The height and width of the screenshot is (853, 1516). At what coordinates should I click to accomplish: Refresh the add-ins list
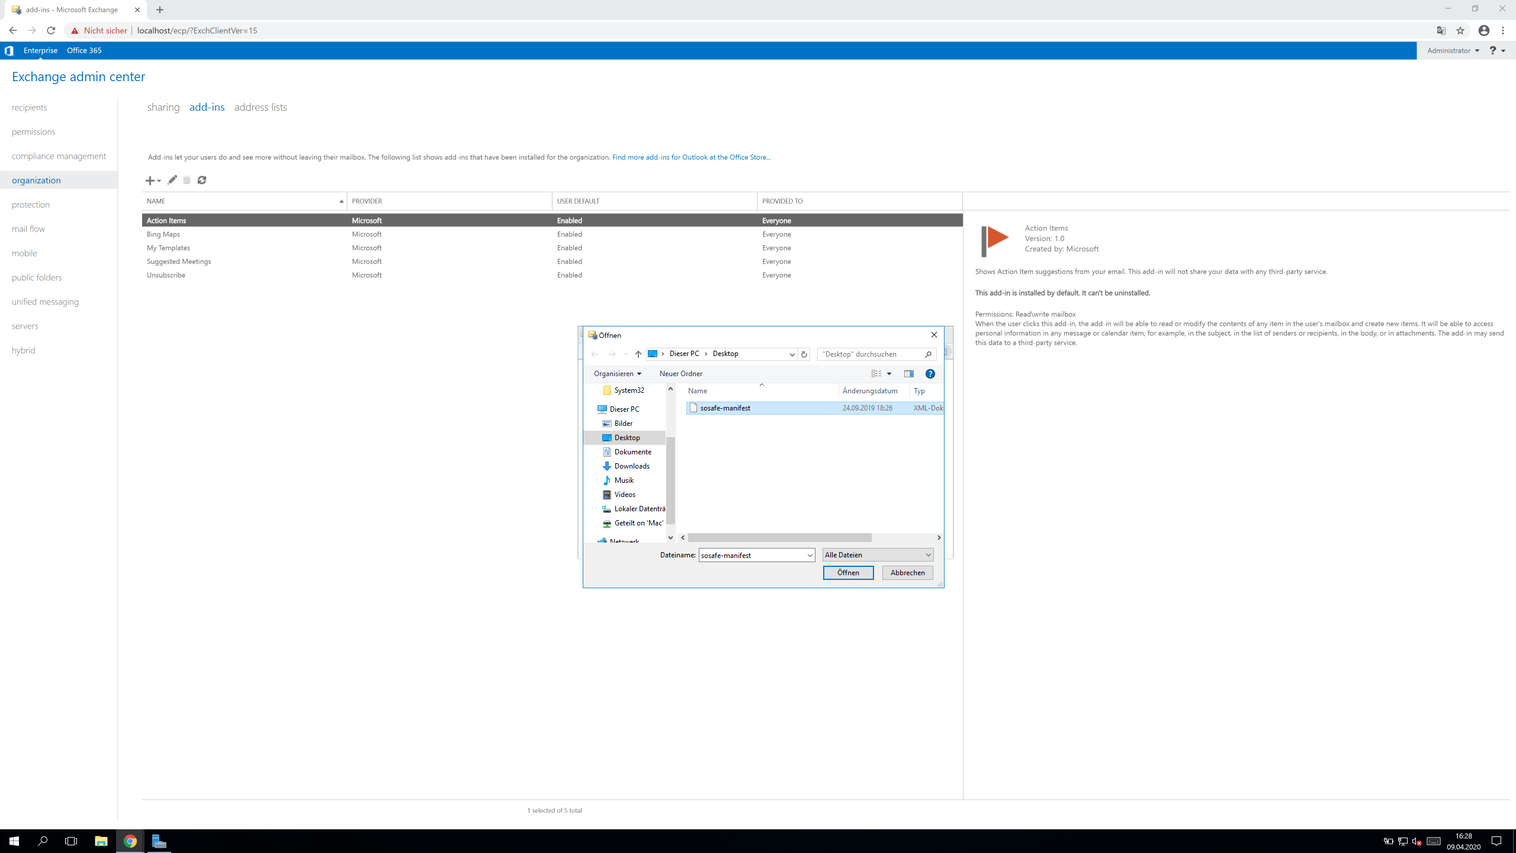pos(202,180)
